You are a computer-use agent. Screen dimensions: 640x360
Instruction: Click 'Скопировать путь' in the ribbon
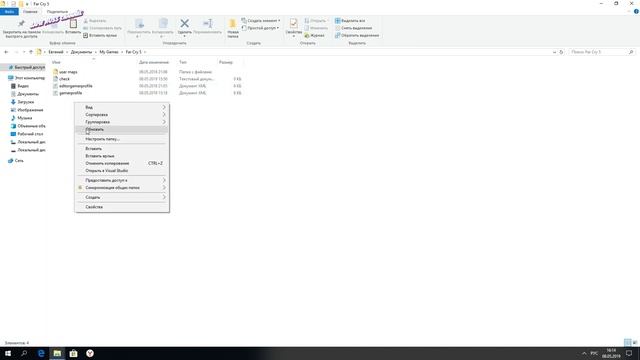[x=102, y=28]
